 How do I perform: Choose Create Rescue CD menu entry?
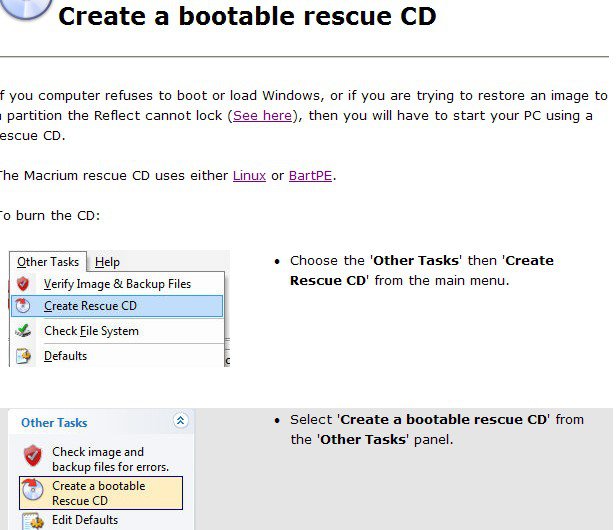pyautogui.click(x=117, y=306)
